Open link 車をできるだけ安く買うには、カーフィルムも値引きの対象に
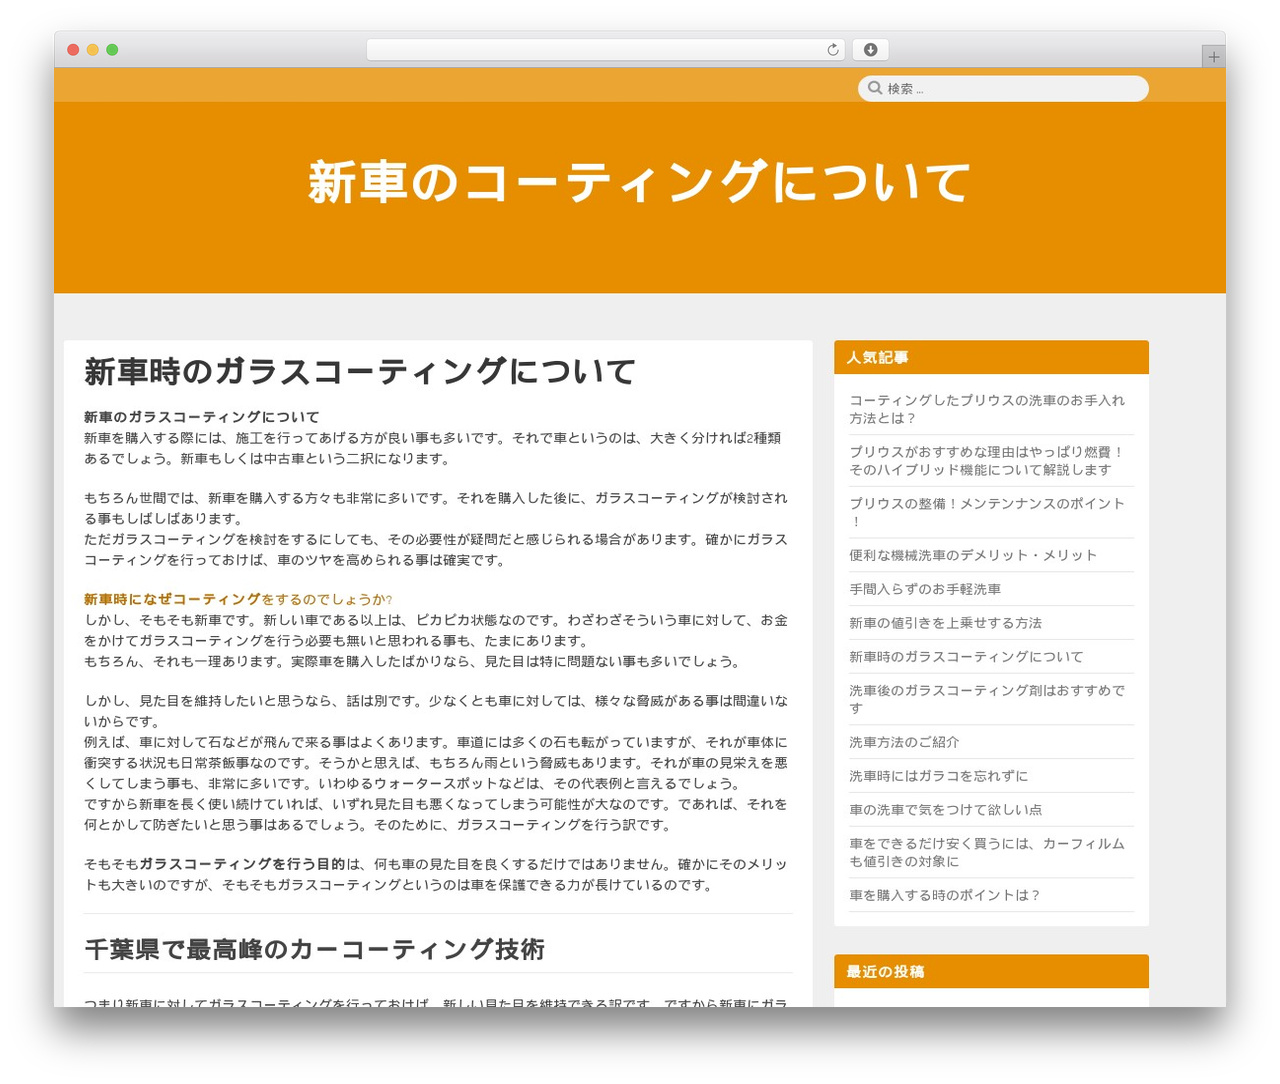Screen dimensions: 1280x1084 [987, 852]
